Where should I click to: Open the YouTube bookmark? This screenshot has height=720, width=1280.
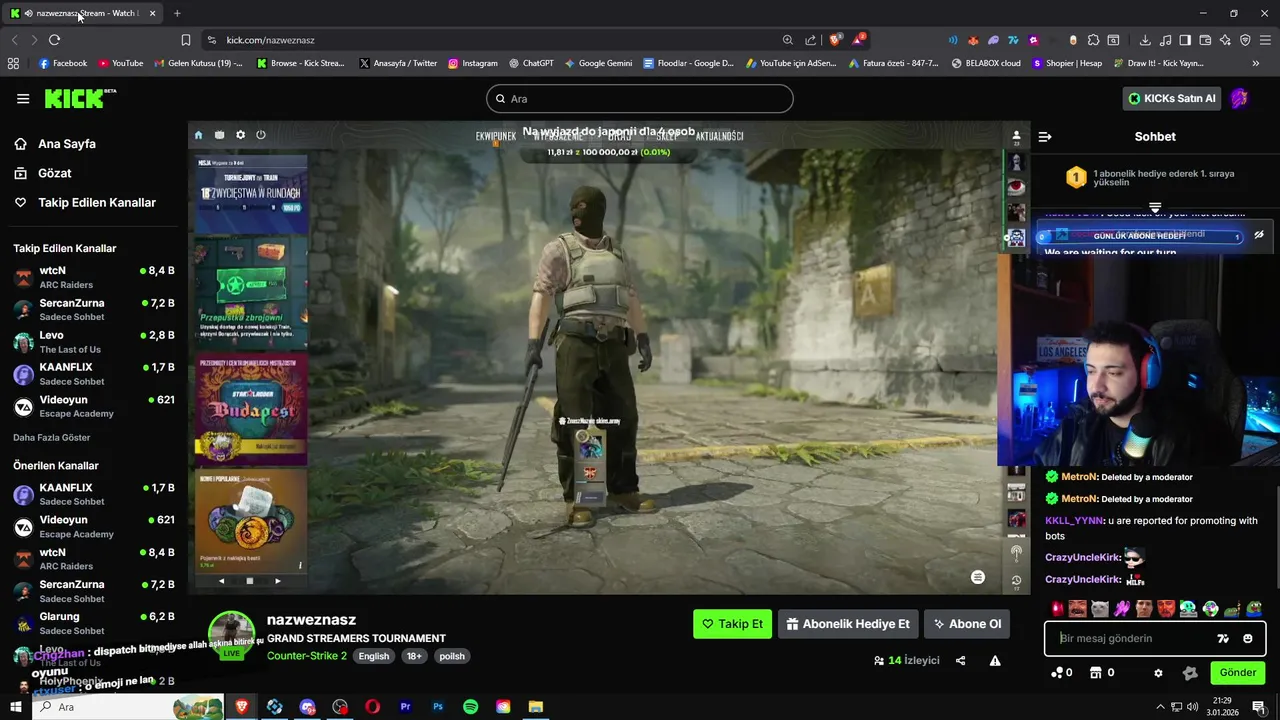(120, 63)
